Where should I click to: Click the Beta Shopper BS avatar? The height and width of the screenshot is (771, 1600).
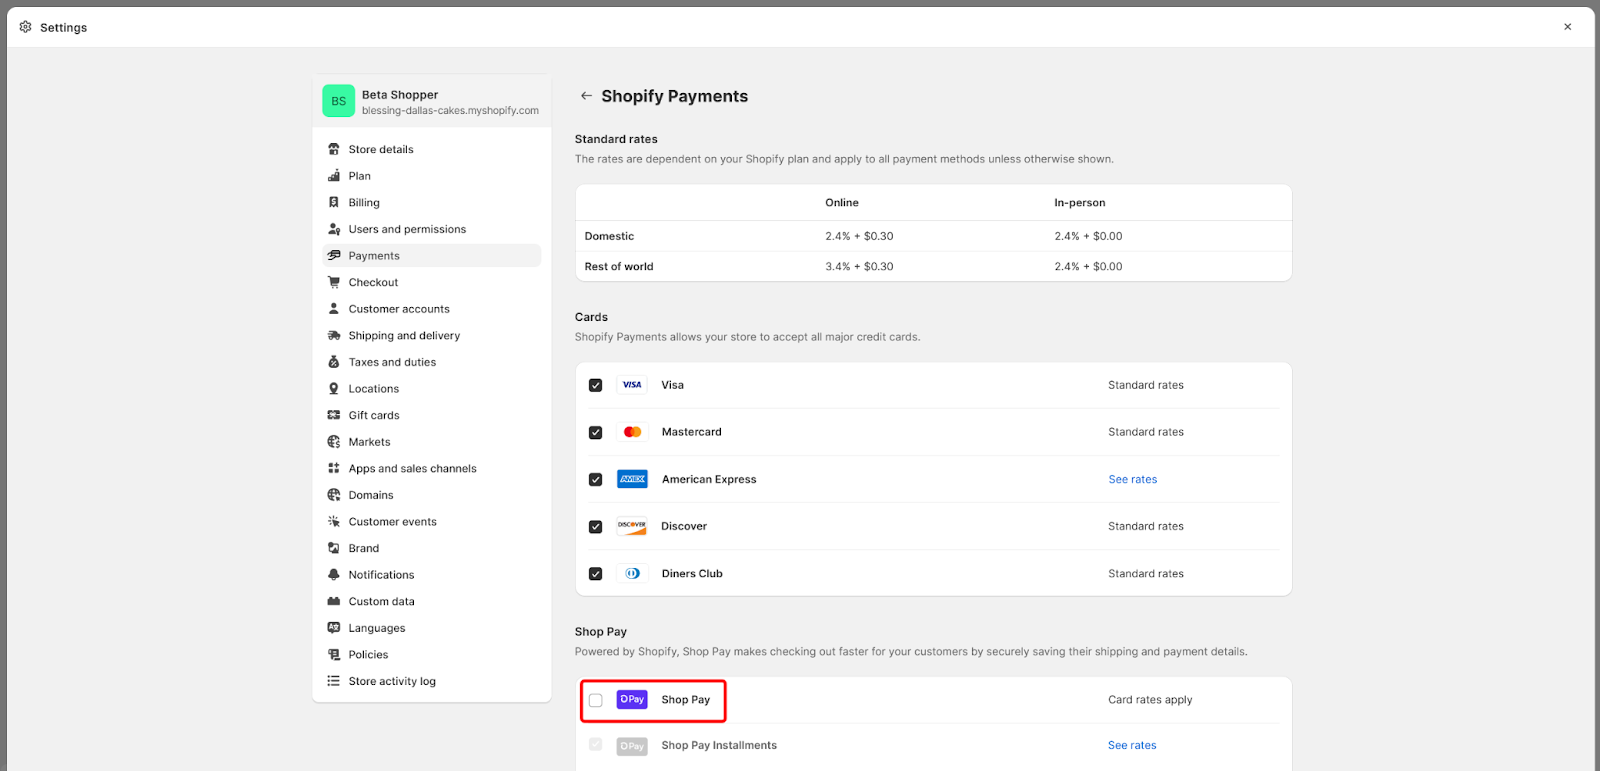(338, 101)
